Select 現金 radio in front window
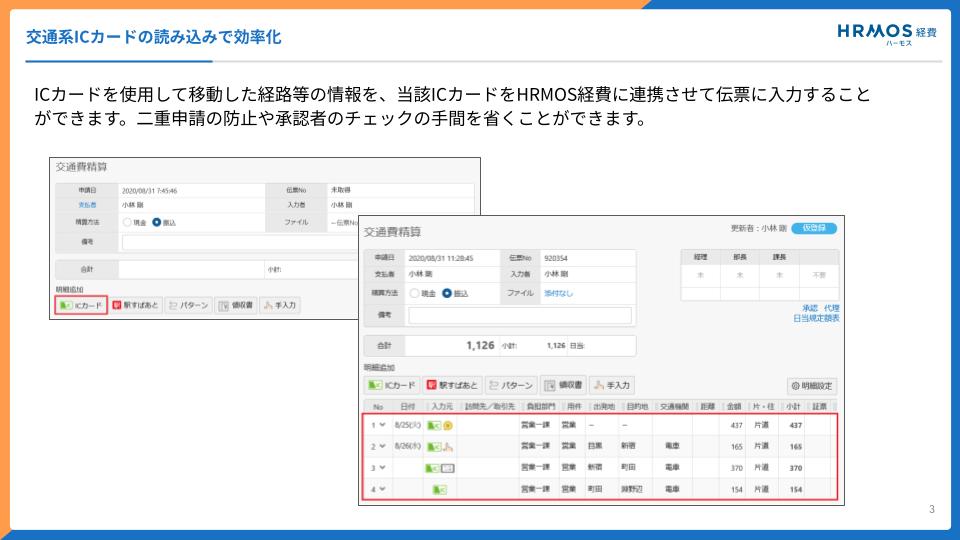Image resolution: width=960 pixels, height=540 pixels. pyautogui.click(x=414, y=293)
